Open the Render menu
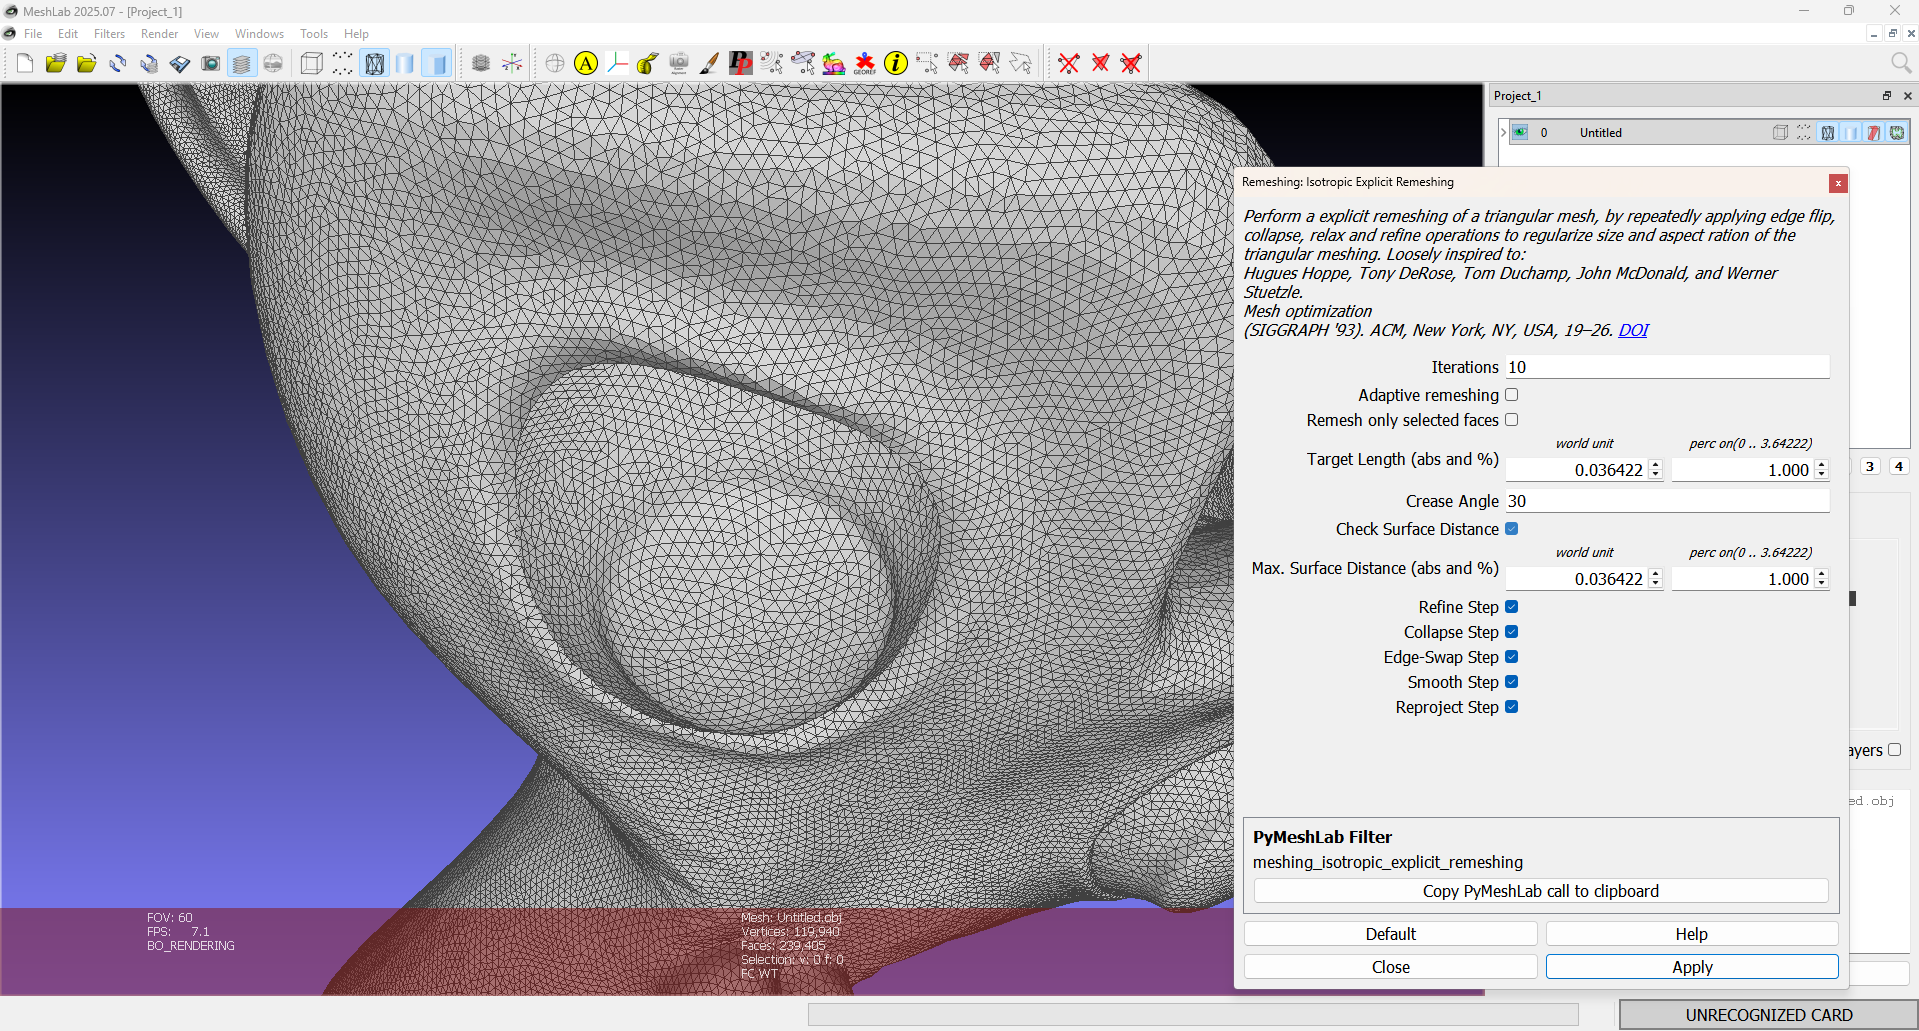Screen dimensions: 1919x1031 click(159, 34)
